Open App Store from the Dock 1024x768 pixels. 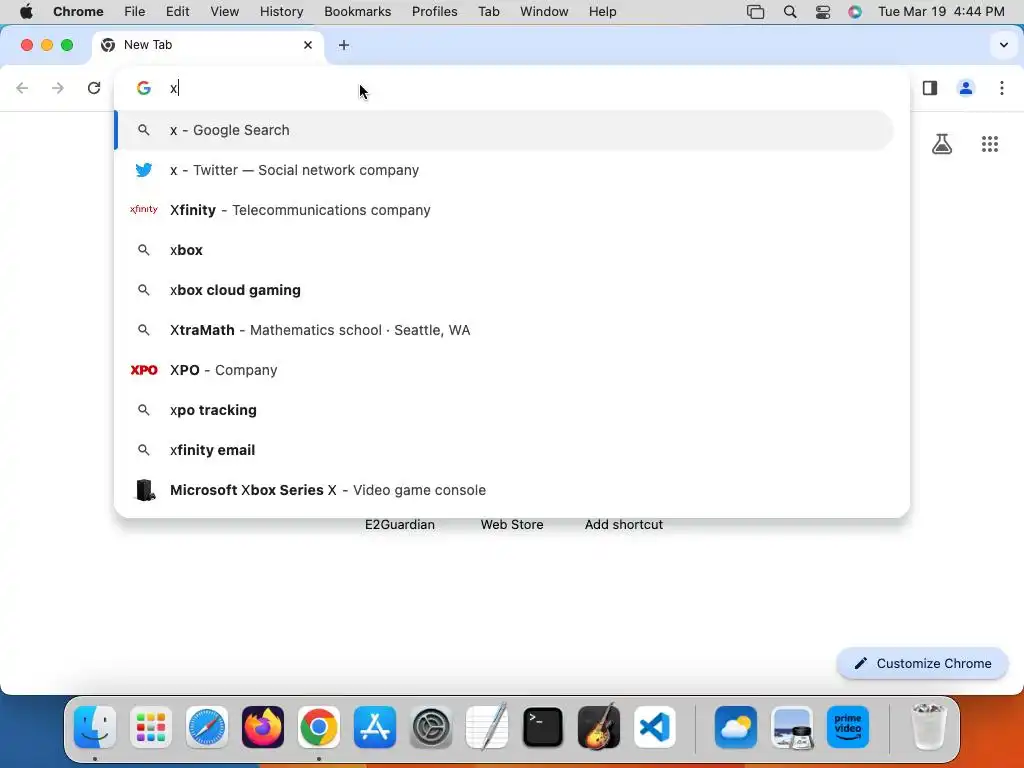click(375, 726)
